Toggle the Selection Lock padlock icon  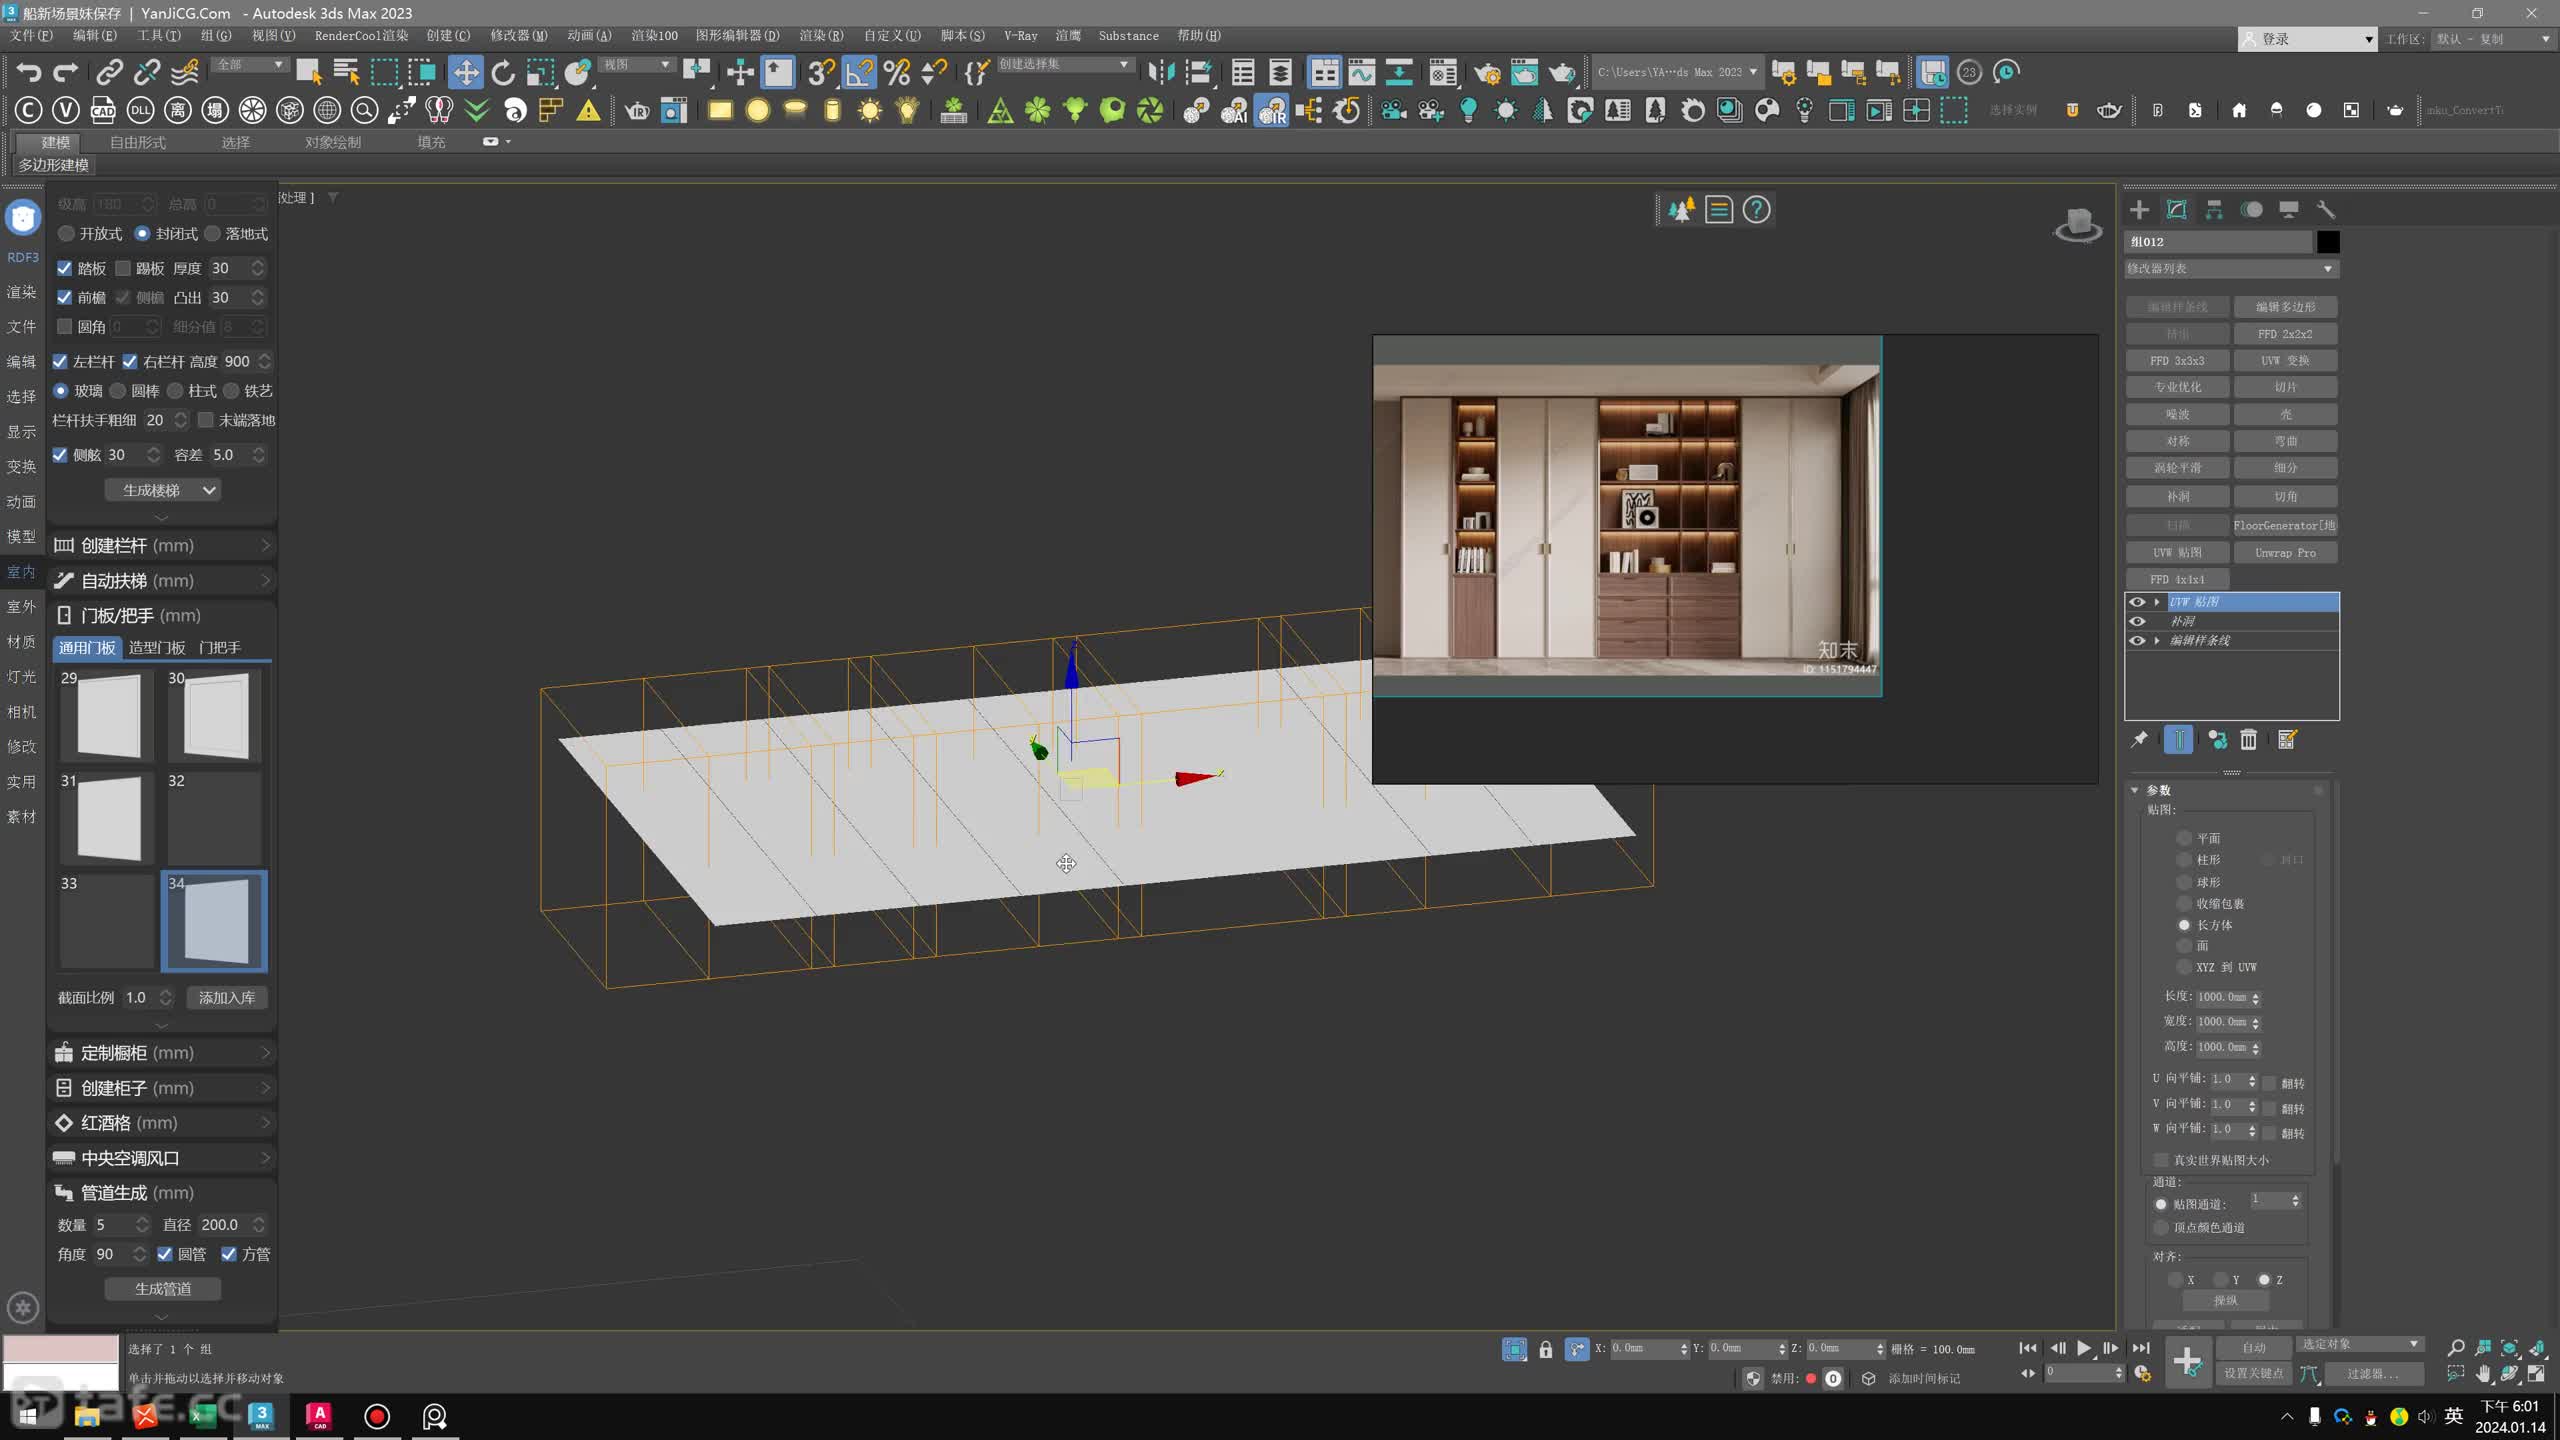1546,1349
